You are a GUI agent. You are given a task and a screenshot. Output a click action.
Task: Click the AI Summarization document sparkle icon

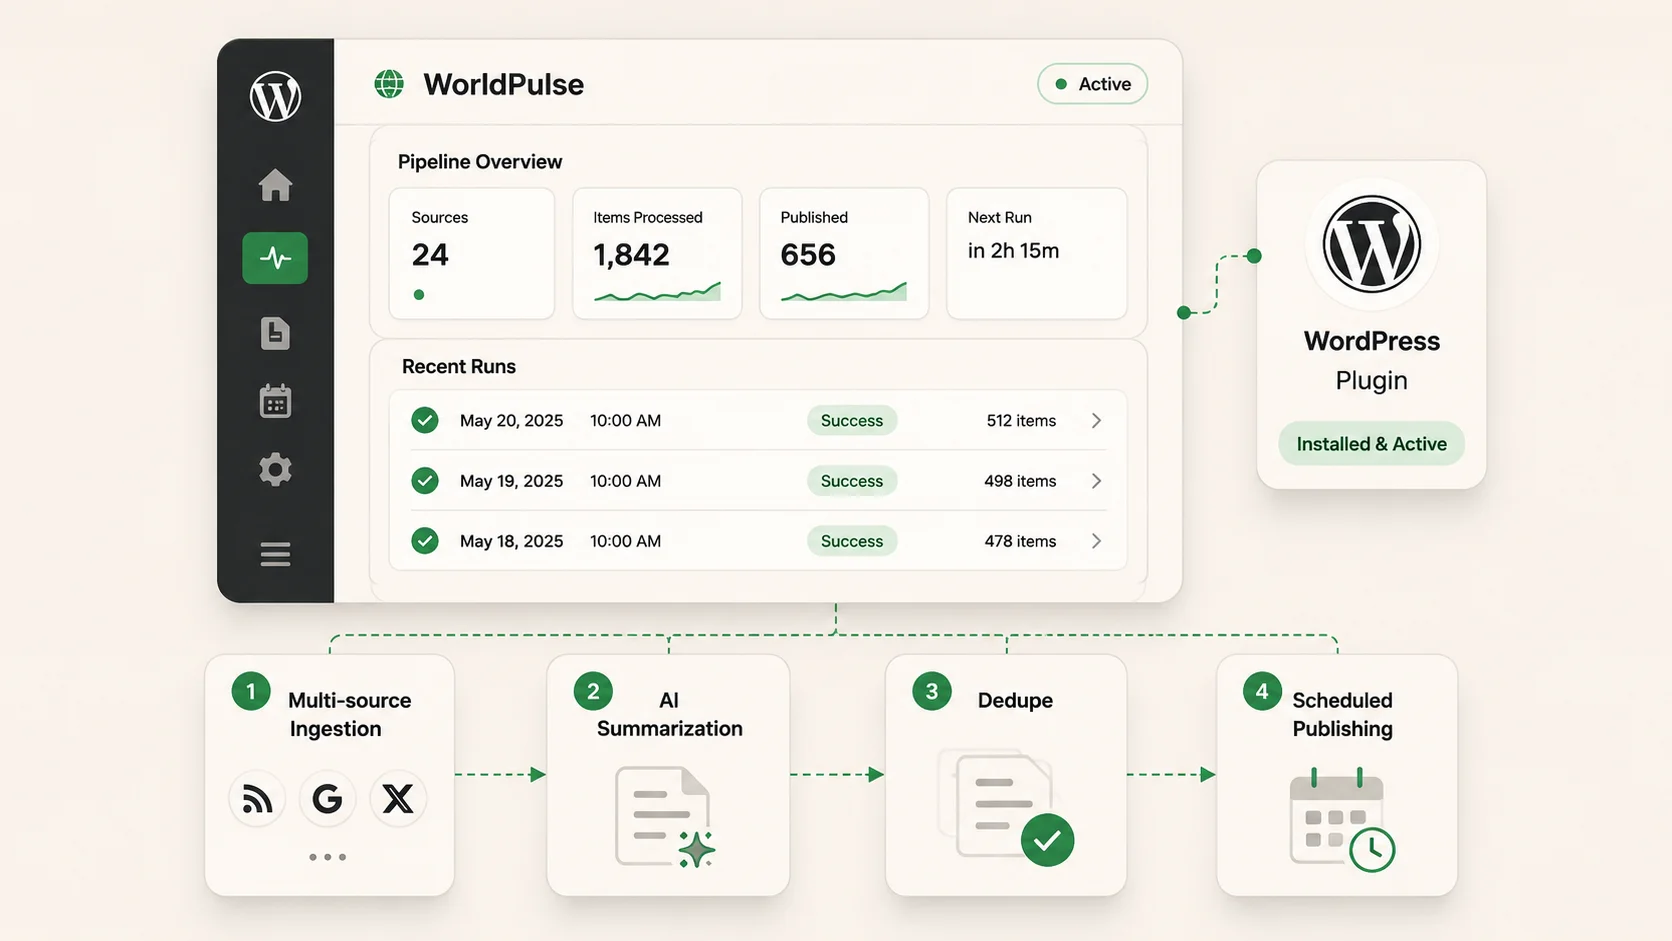(x=665, y=817)
